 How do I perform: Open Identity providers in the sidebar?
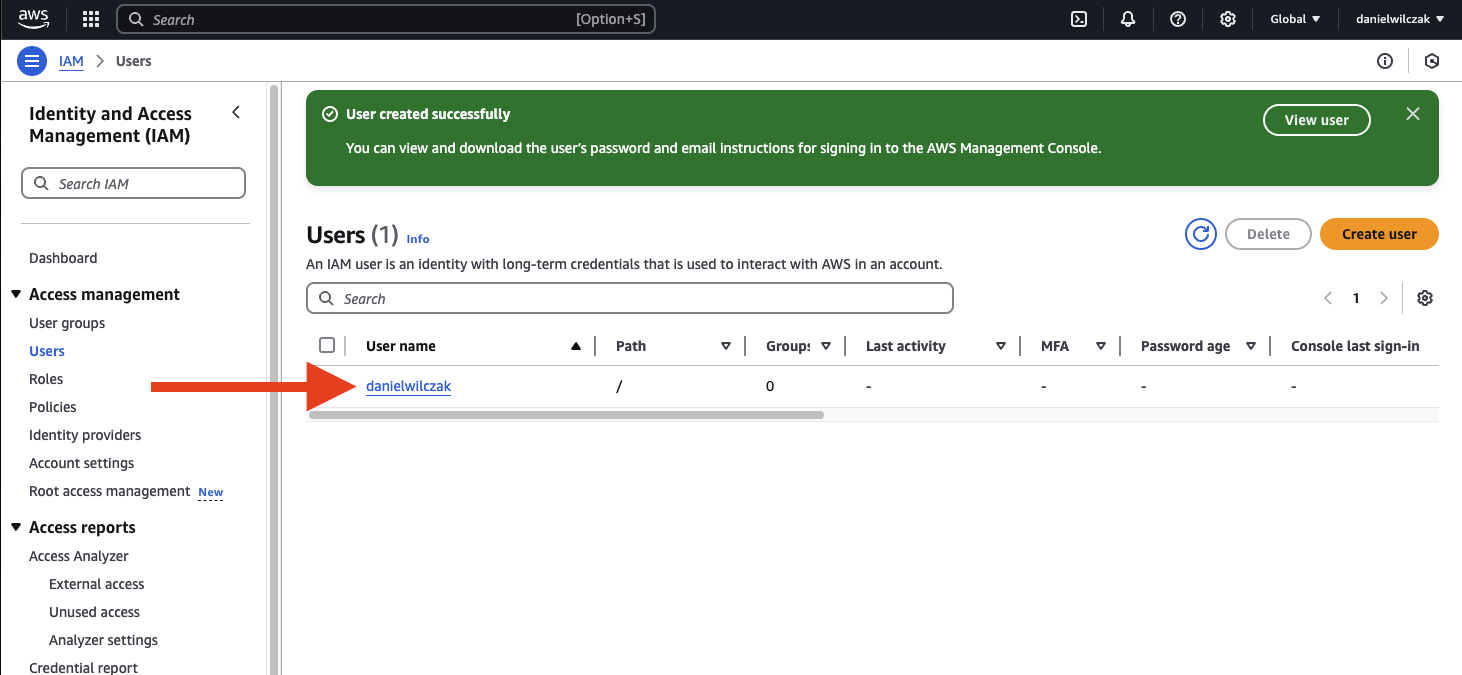(x=85, y=435)
